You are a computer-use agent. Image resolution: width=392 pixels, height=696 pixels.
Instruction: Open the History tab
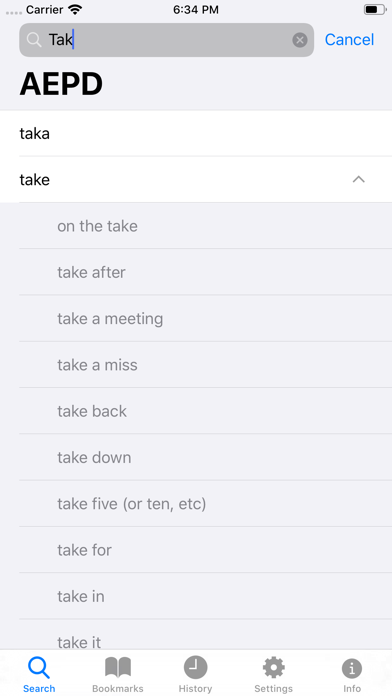pos(195,674)
